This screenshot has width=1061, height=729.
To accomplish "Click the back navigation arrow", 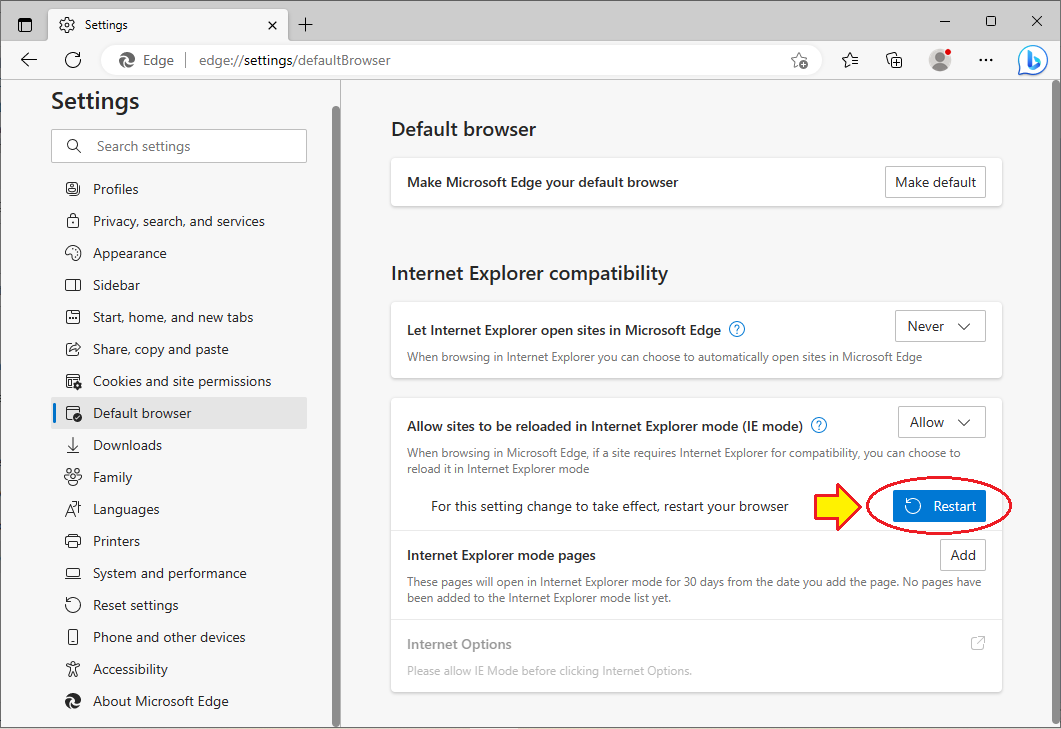I will coord(28,60).
